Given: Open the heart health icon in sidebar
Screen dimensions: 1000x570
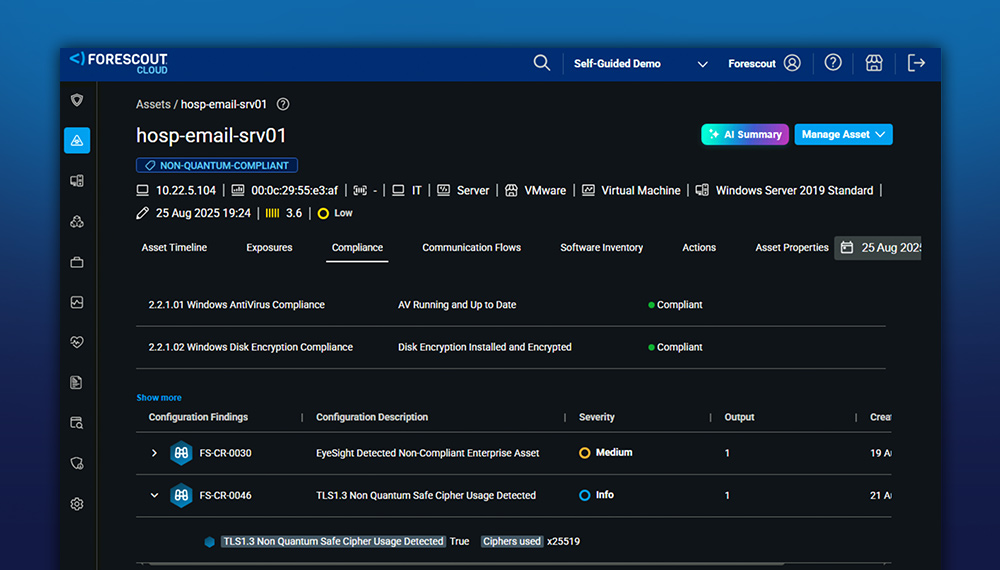Looking at the screenshot, I should 77,342.
